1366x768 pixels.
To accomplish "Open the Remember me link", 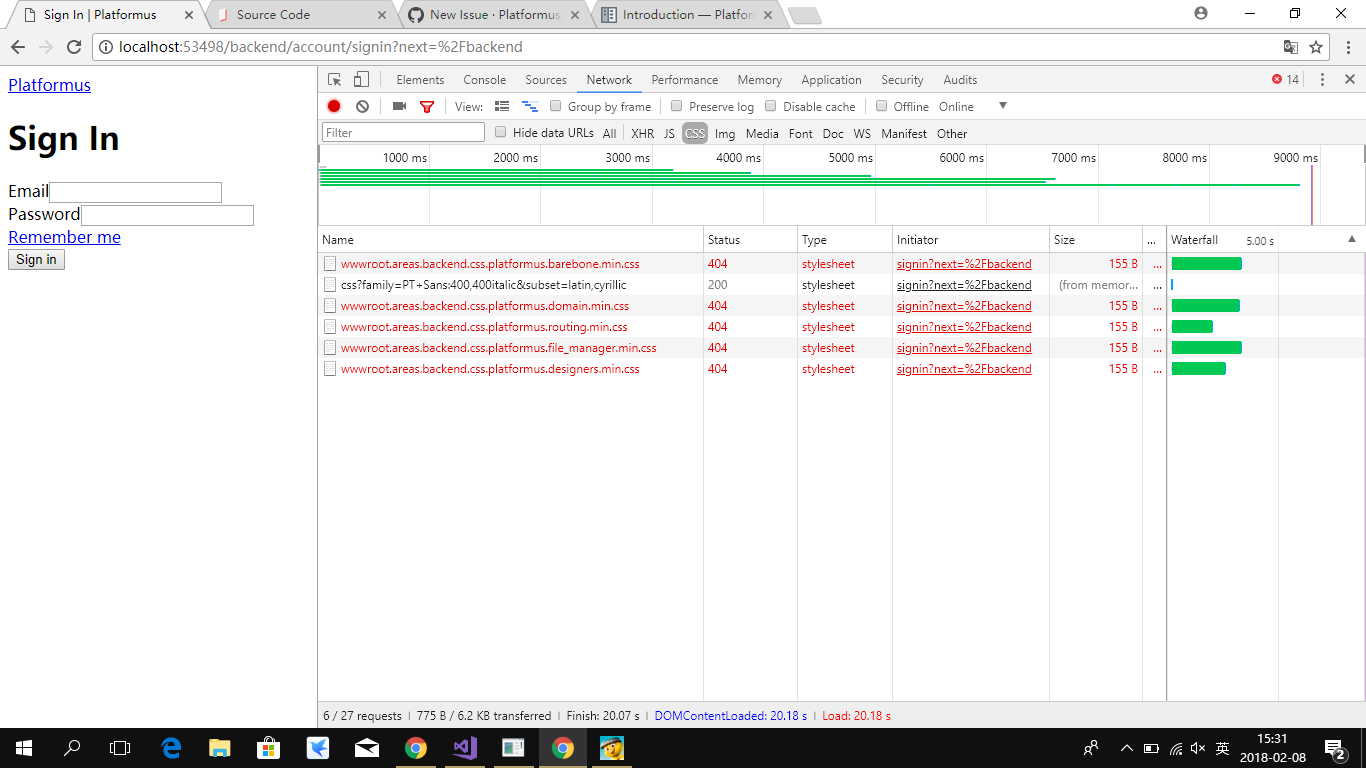I will click(x=64, y=237).
